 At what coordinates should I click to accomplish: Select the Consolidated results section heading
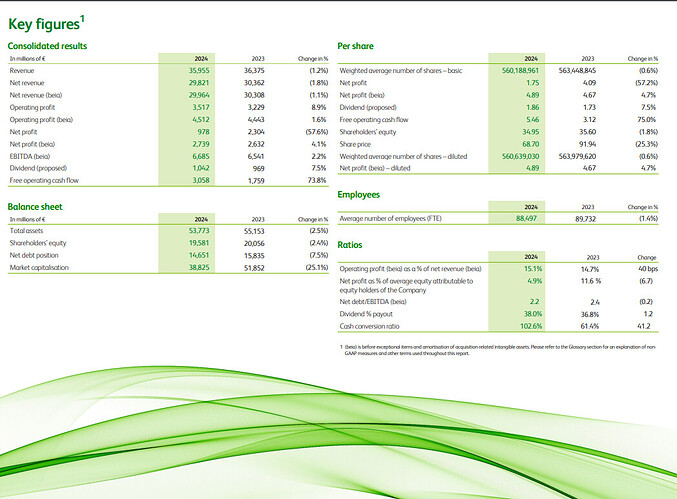[x=47, y=46]
